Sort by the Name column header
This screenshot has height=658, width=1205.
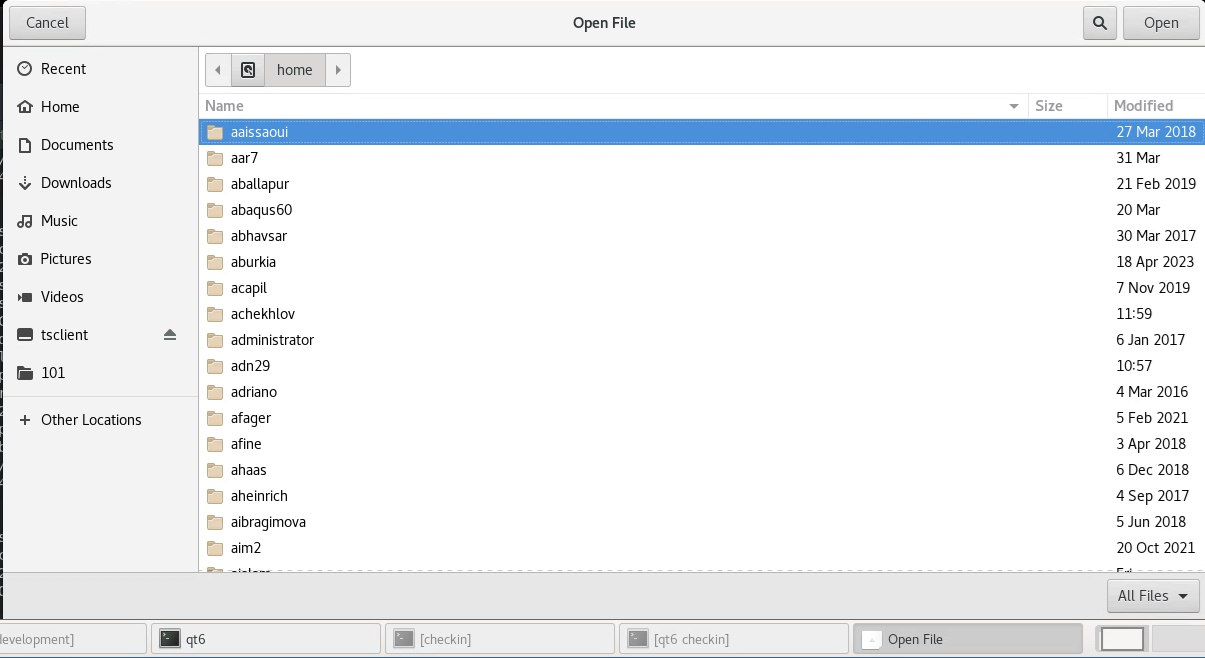(x=614, y=105)
